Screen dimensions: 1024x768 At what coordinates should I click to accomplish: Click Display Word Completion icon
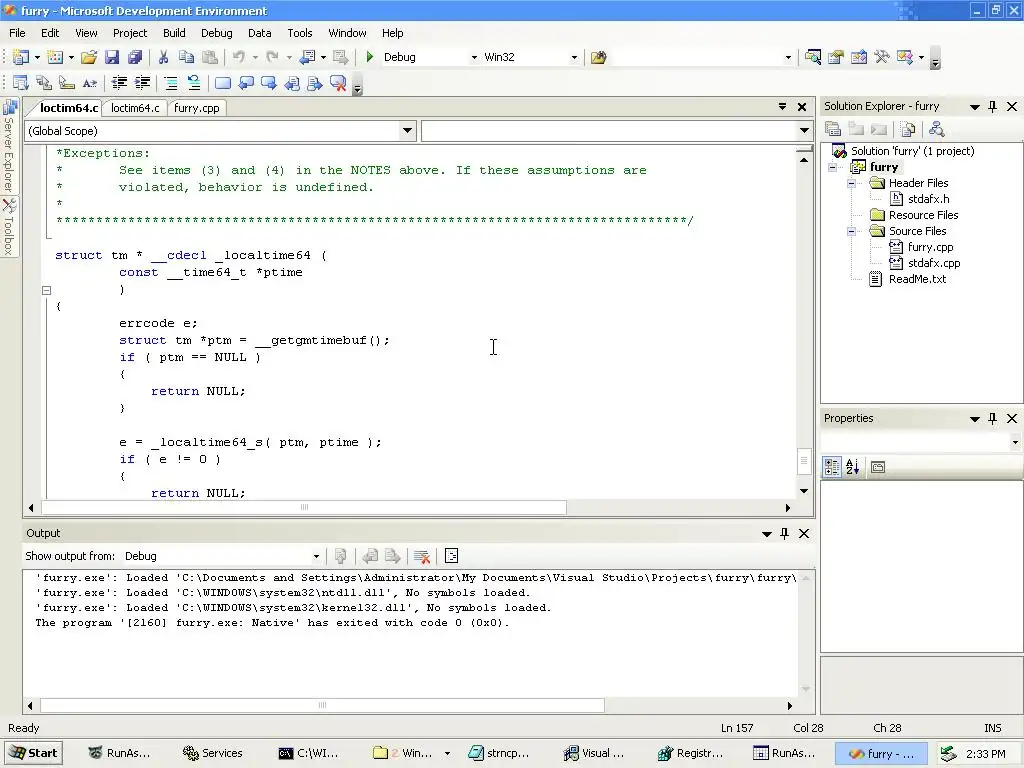click(89, 83)
